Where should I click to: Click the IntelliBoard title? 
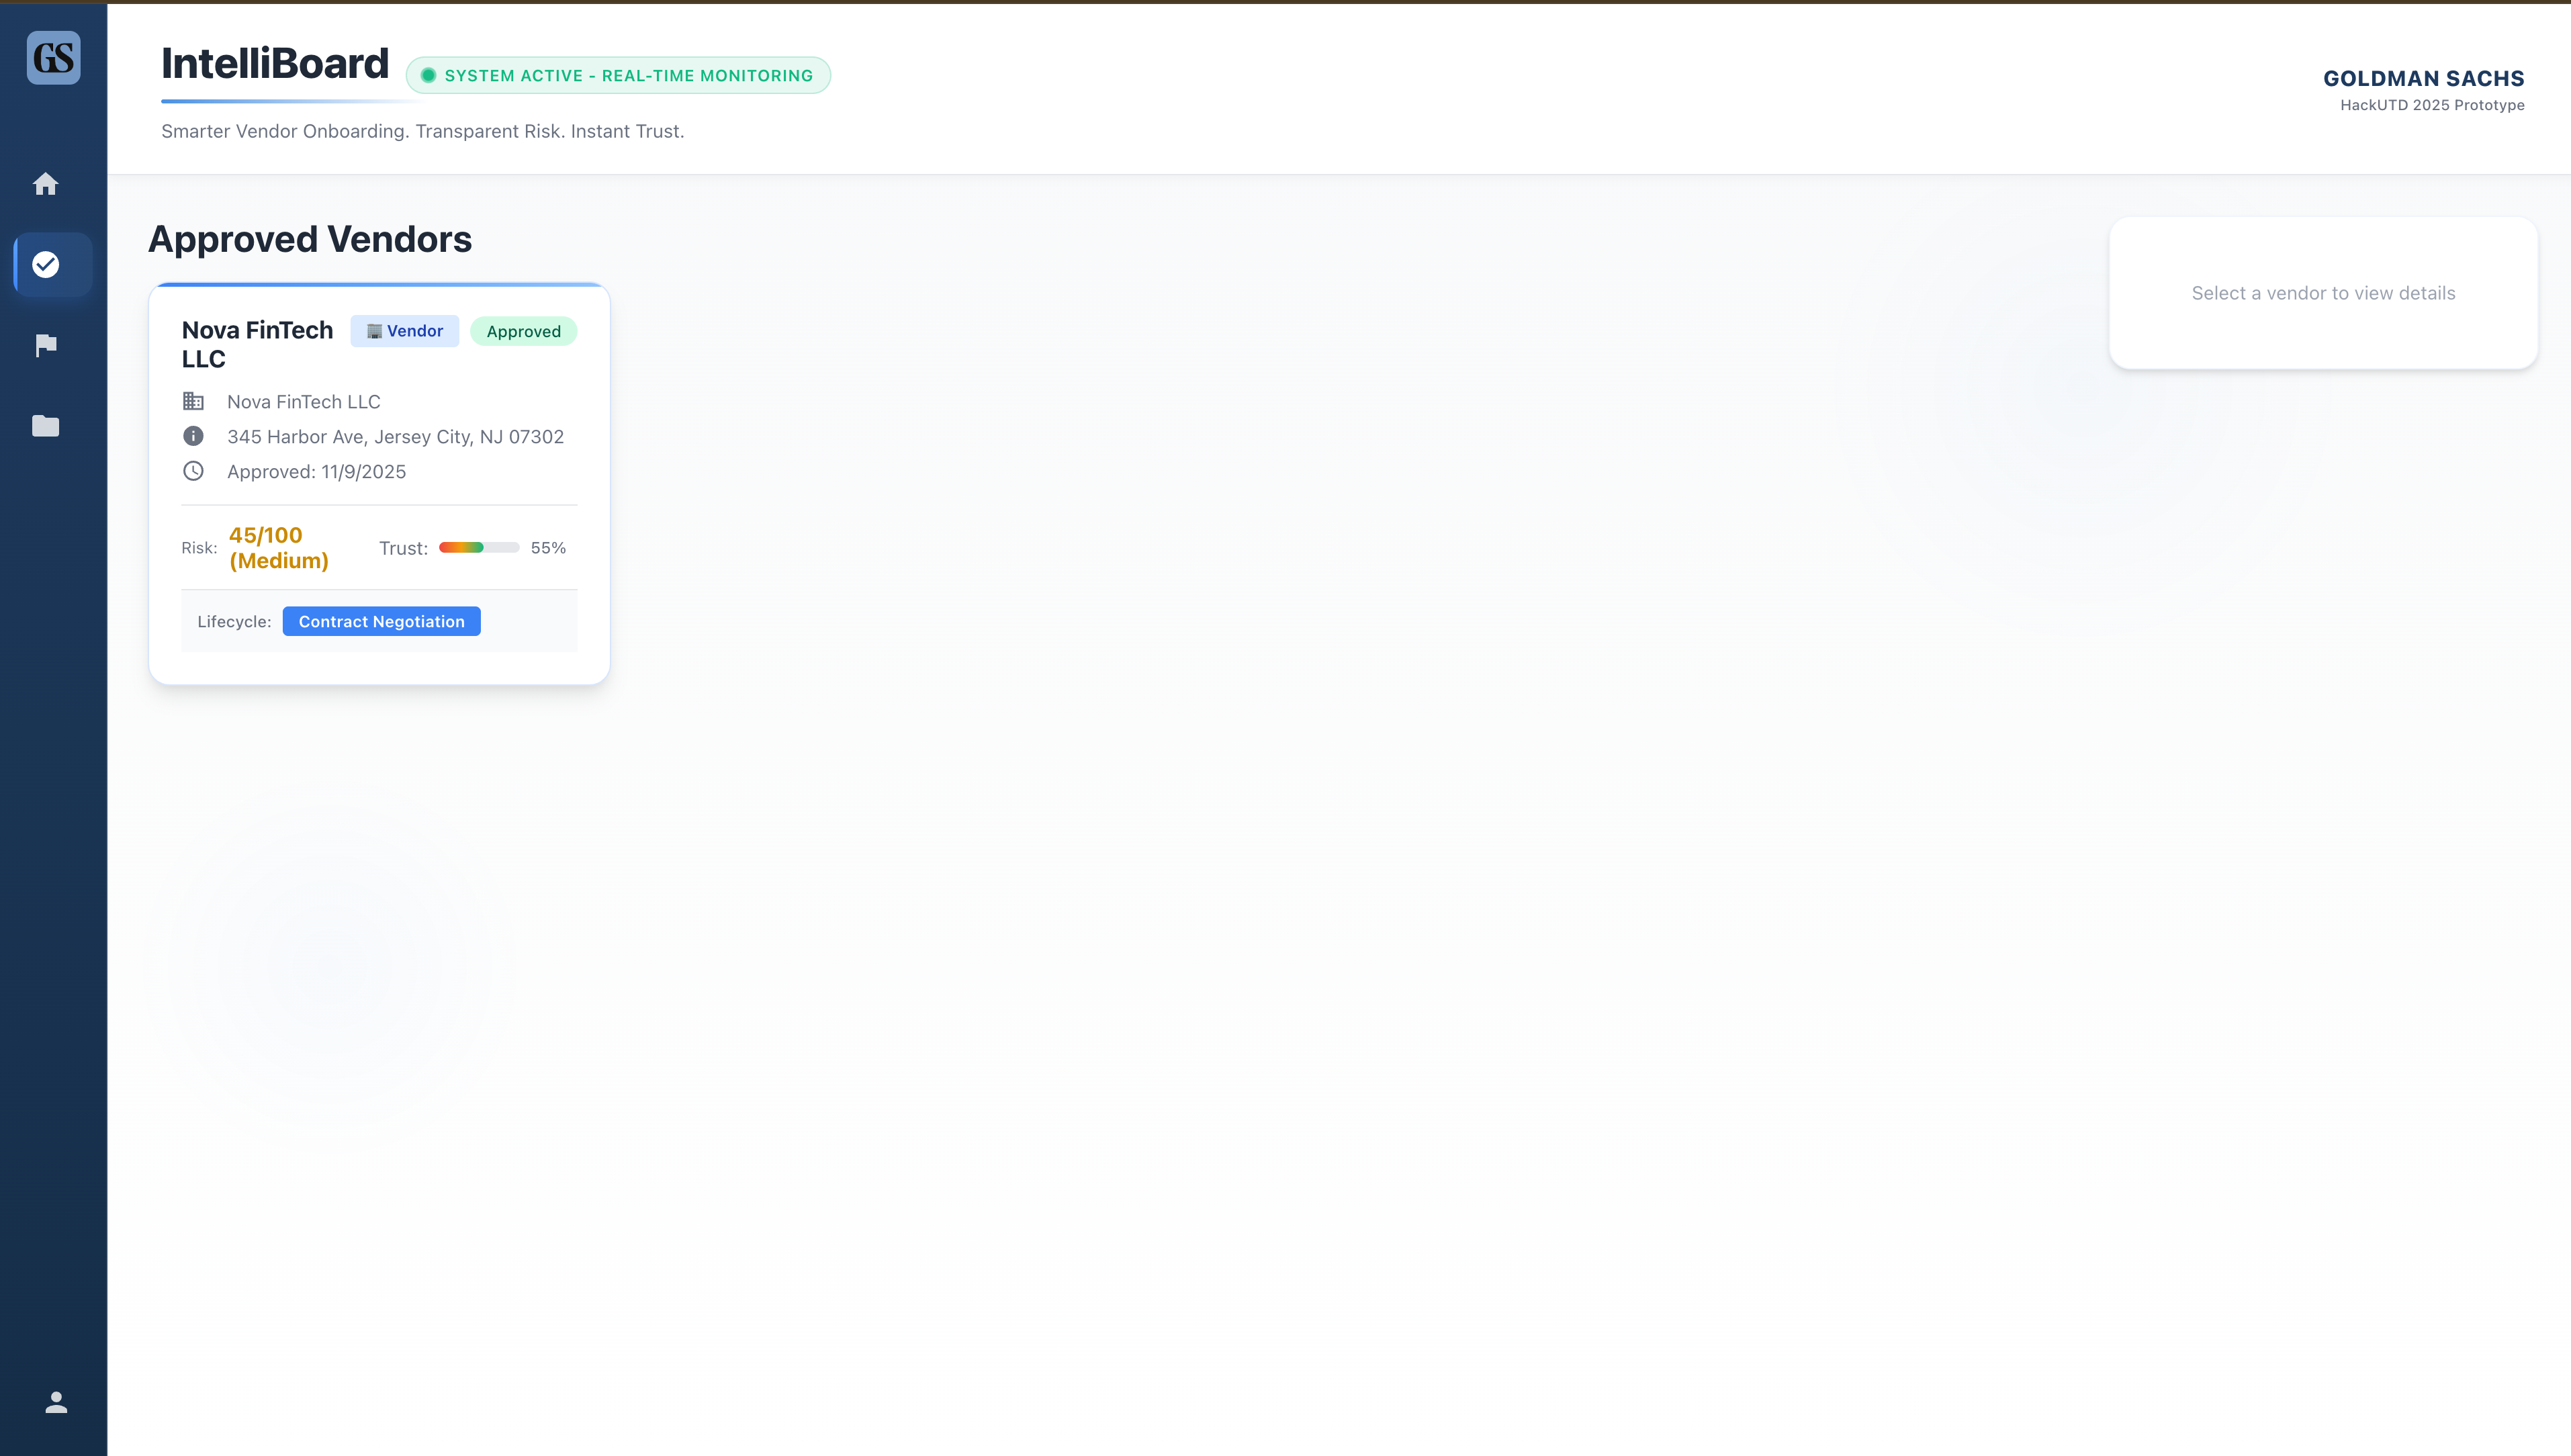tap(275, 63)
